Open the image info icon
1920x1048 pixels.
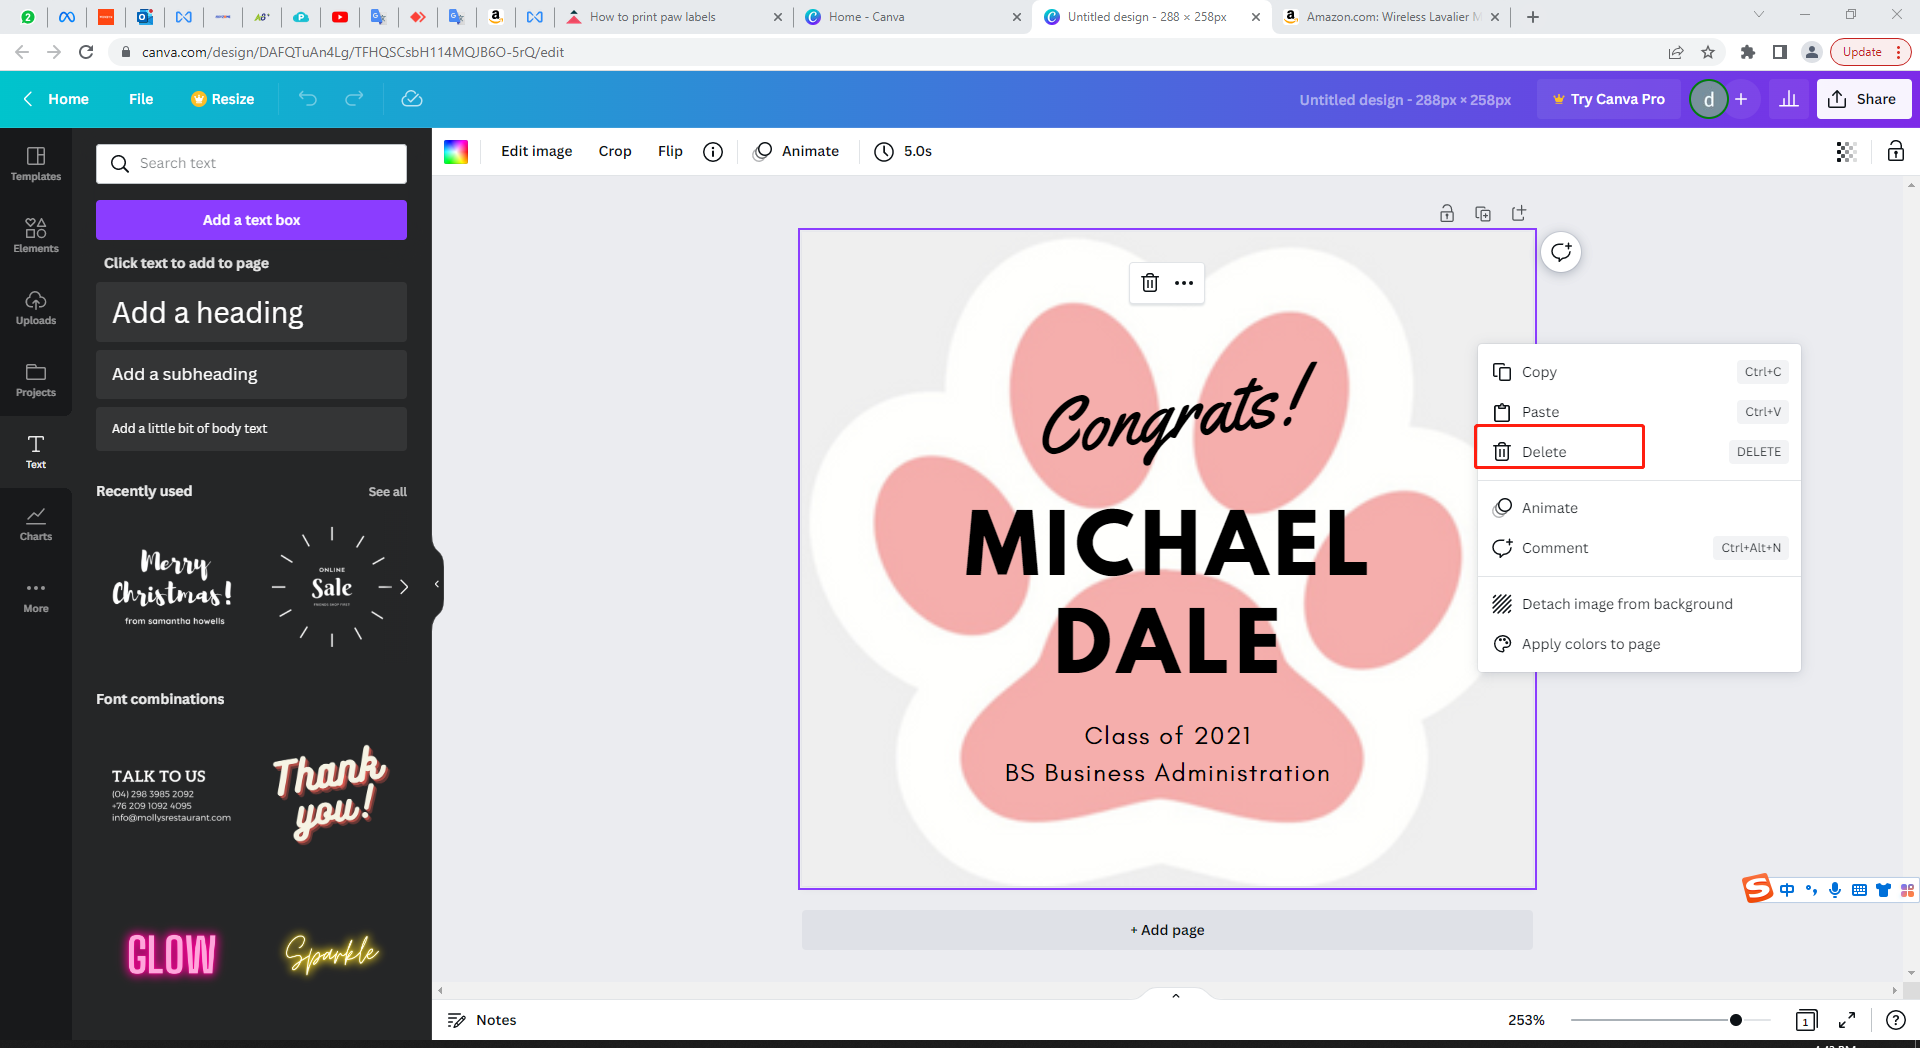[x=713, y=152]
